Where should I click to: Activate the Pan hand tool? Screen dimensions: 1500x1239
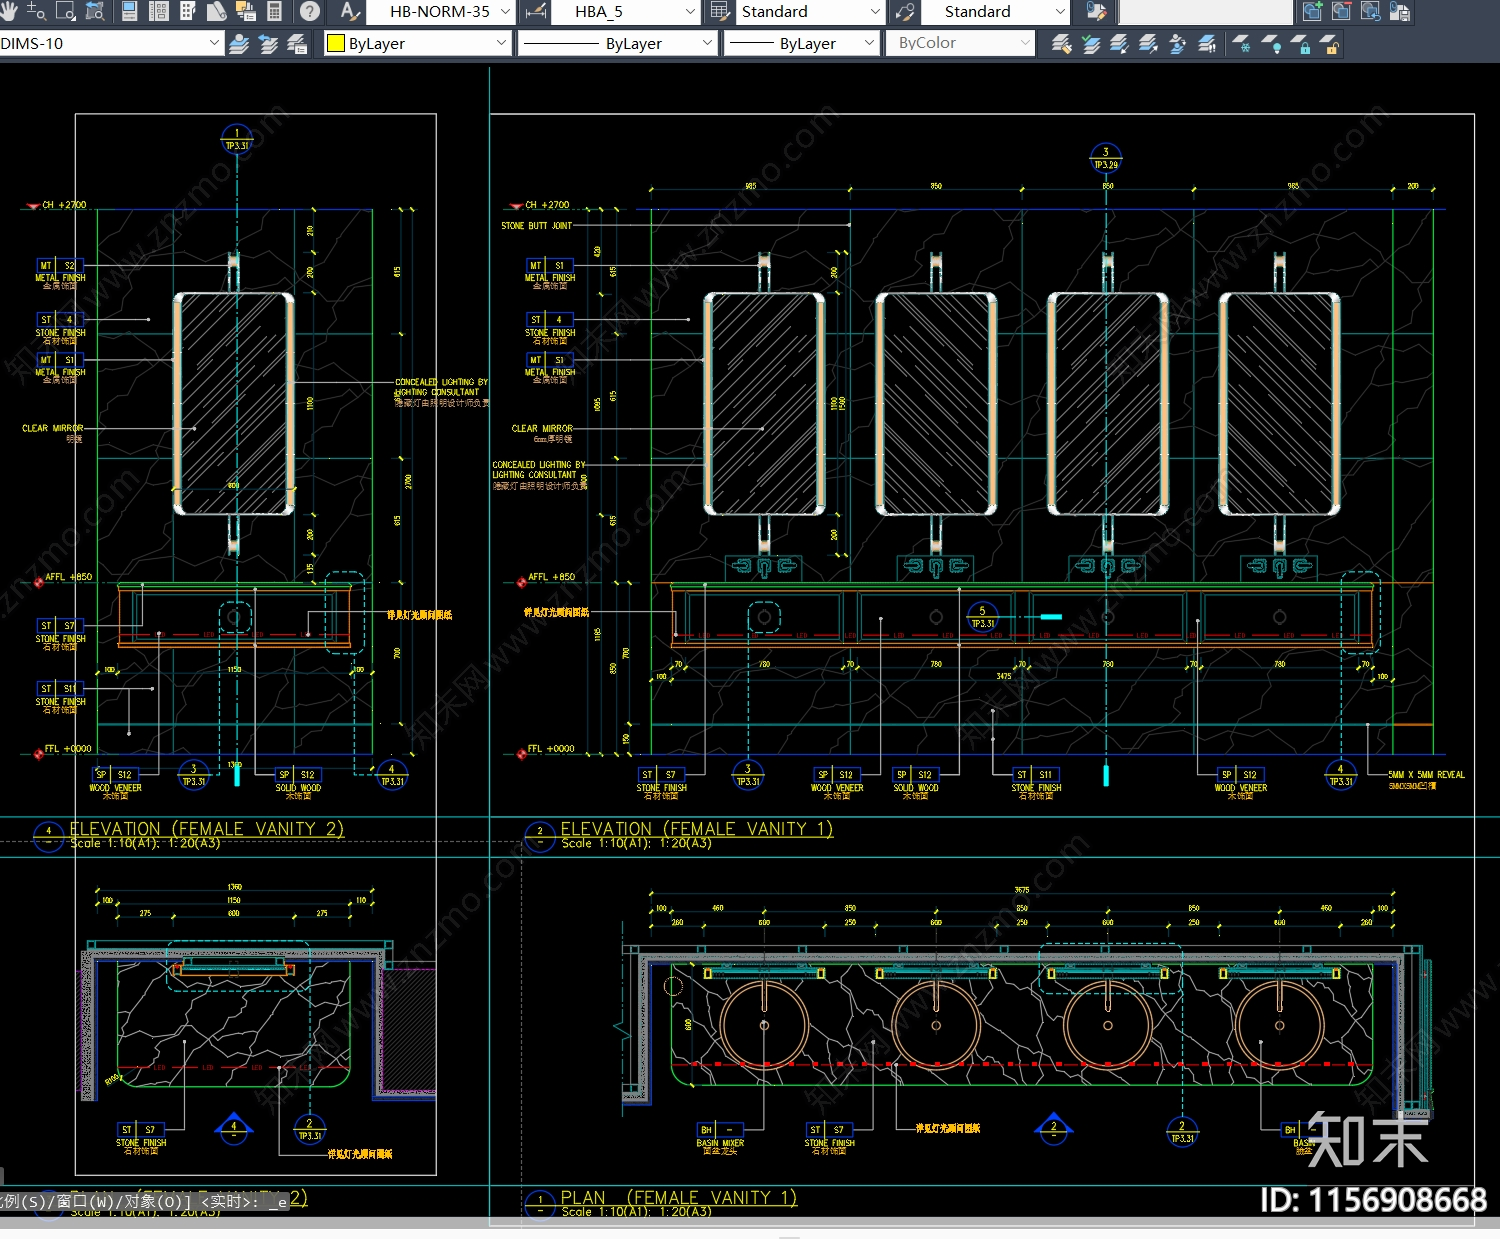(9, 11)
